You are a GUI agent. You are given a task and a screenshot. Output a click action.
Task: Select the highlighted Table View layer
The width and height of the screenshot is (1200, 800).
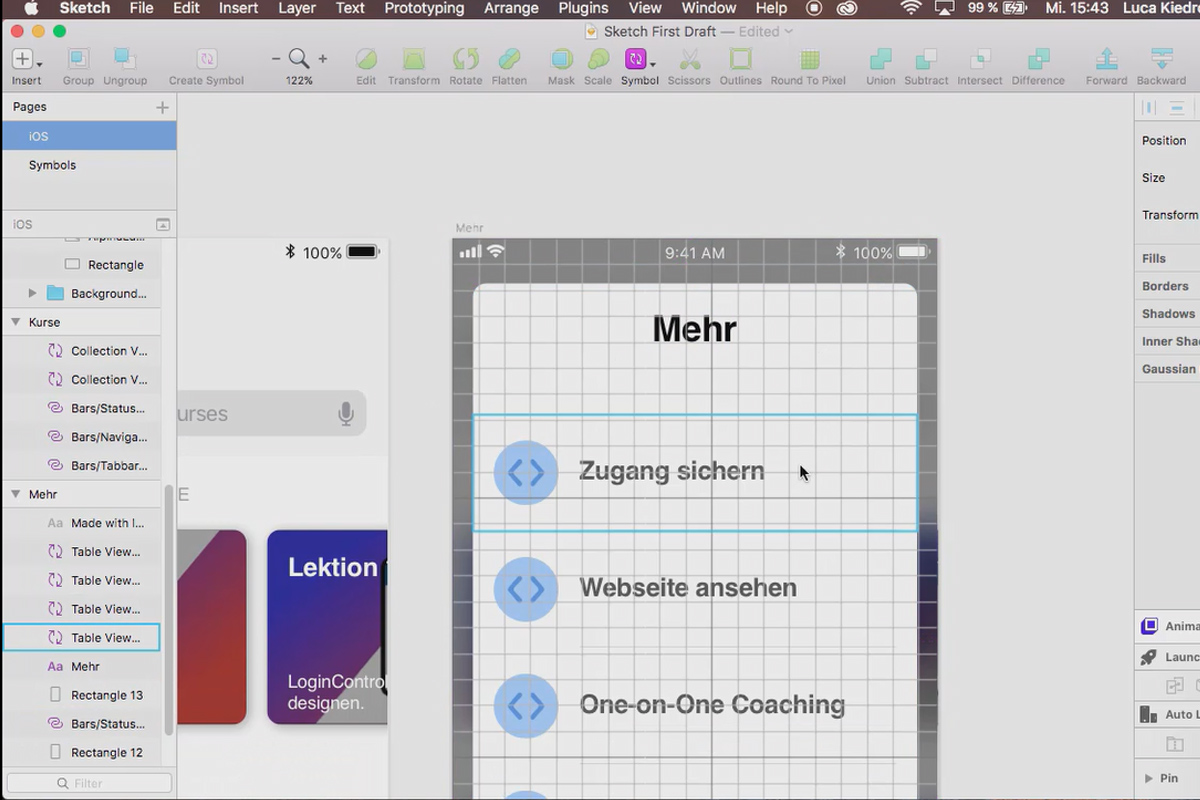[x=81, y=638]
